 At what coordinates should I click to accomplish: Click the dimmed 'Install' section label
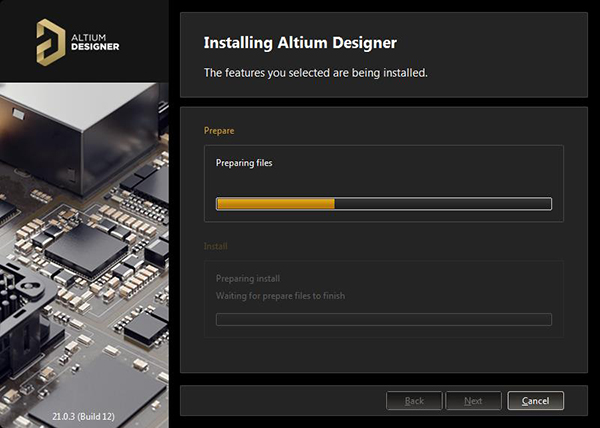pyautogui.click(x=215, y=246)
